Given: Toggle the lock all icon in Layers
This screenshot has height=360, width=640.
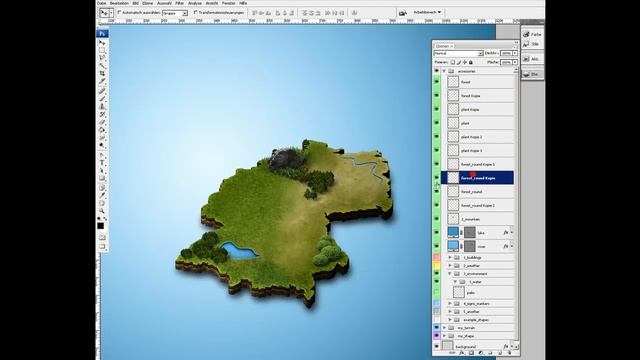Looking at the screenshot, I should click(x=471, y=62).
